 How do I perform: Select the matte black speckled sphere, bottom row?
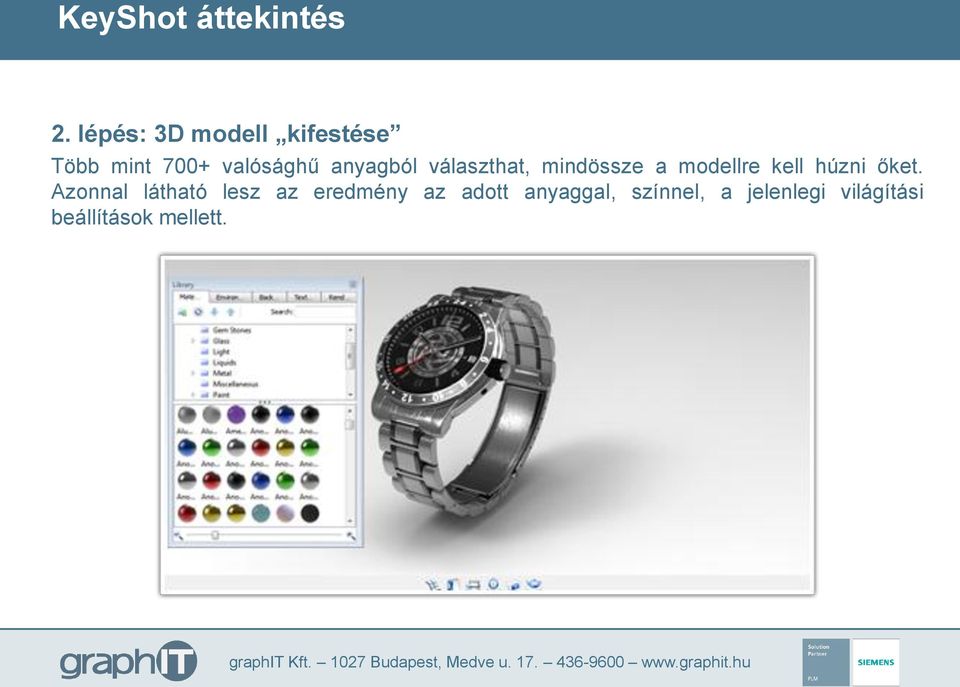coord(310,513)
